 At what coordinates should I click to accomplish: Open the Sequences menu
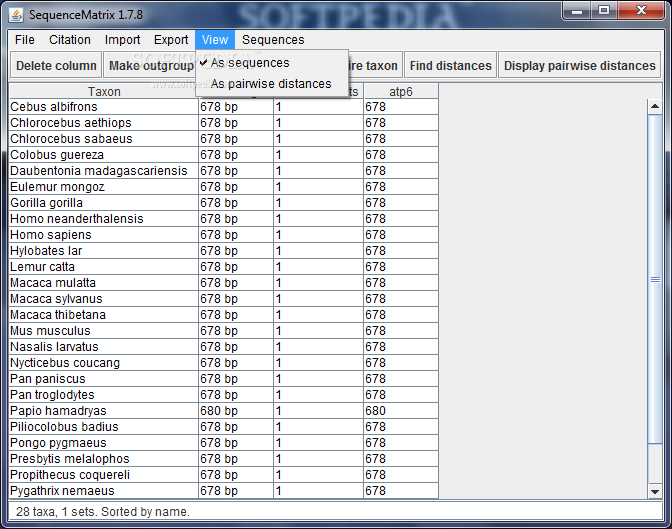[273, 40]
